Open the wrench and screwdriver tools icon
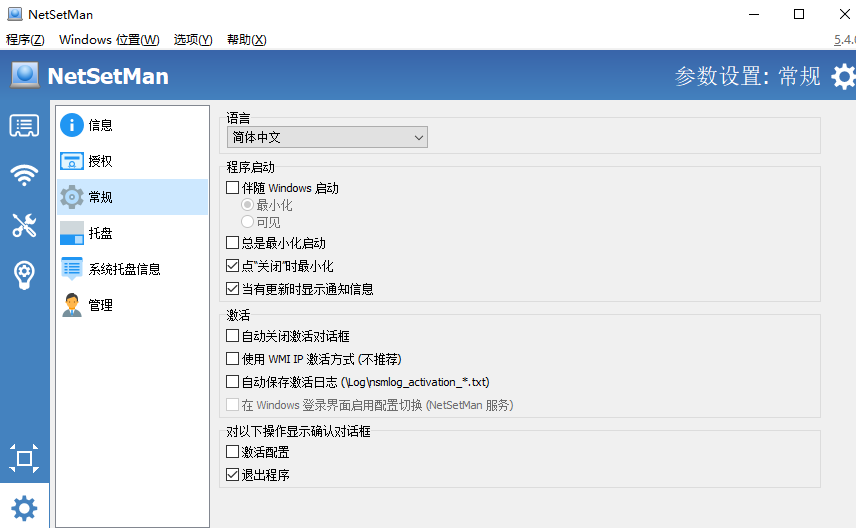This screenshot has width=856, height=528. point(24,225)
